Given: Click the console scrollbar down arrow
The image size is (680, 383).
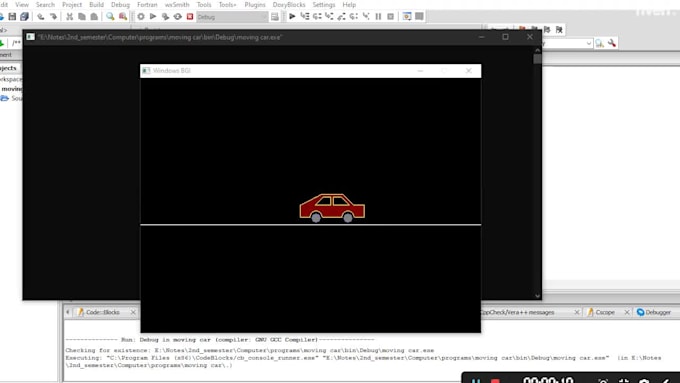Looking at the screenshot, I should [x=537, y=296].
